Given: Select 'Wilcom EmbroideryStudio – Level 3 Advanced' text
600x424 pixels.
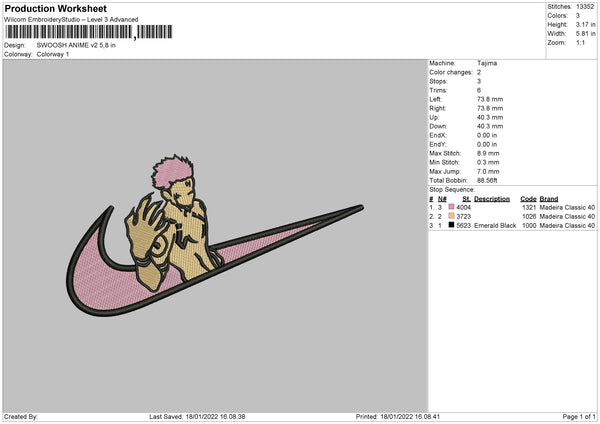Looking at the screenshot, I should tap(71, 20).
